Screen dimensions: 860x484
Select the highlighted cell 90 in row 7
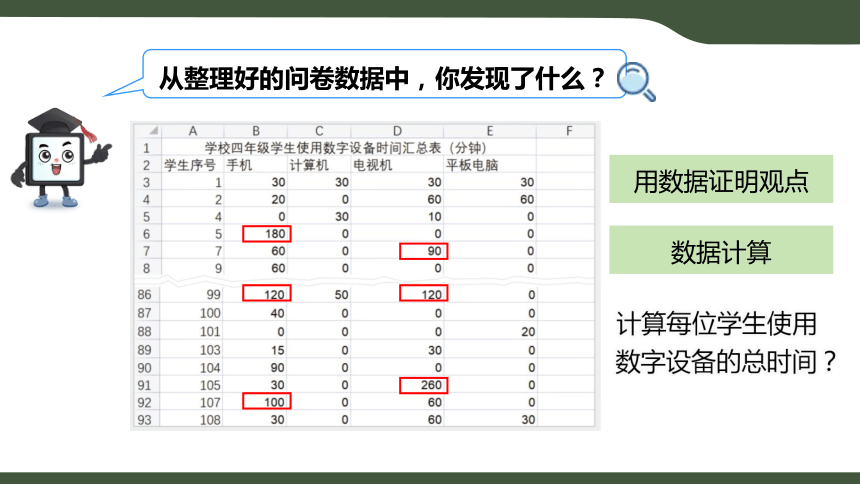423,251
